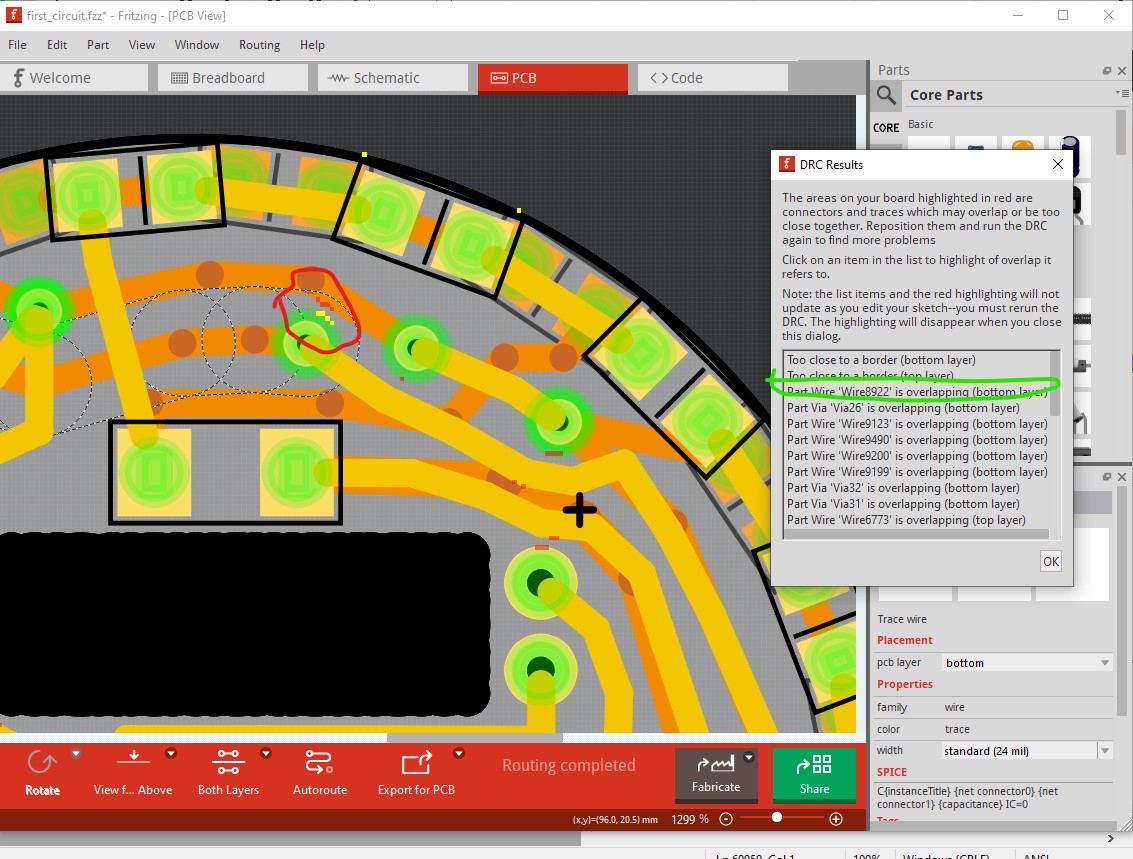This screenshot has width=1133, height=859.
Task: Click OK in the DRC Results dialog
Action: [x=1051, y=561]
